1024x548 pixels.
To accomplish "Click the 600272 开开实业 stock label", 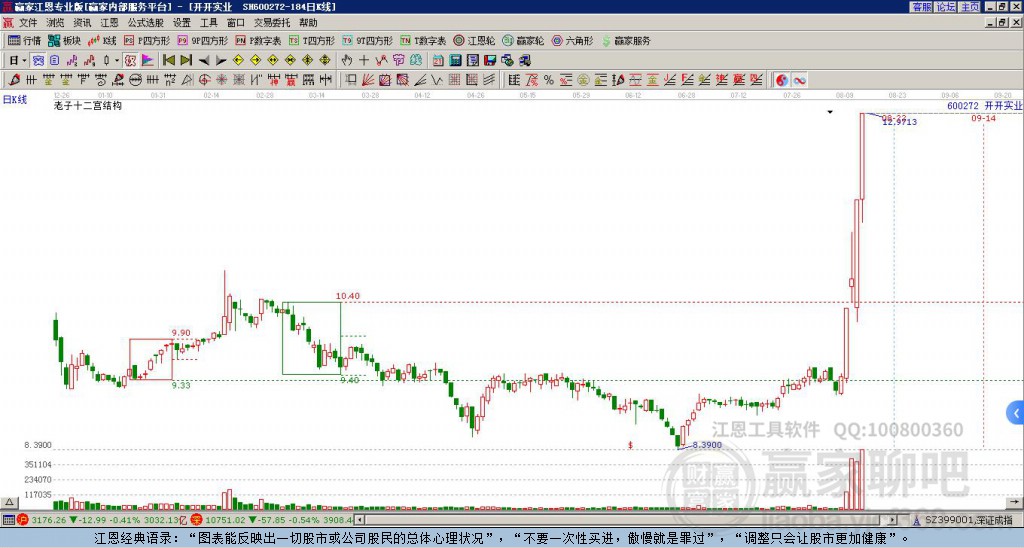I will 984,105.
